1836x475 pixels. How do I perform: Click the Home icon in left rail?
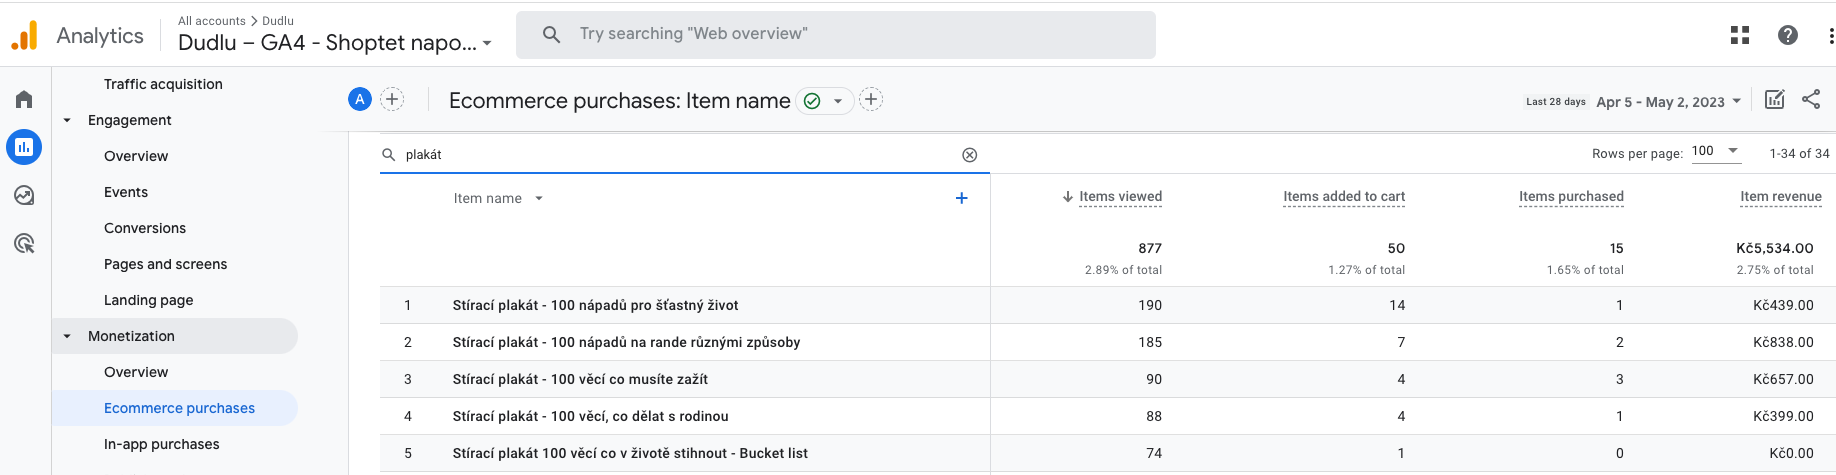24,99
